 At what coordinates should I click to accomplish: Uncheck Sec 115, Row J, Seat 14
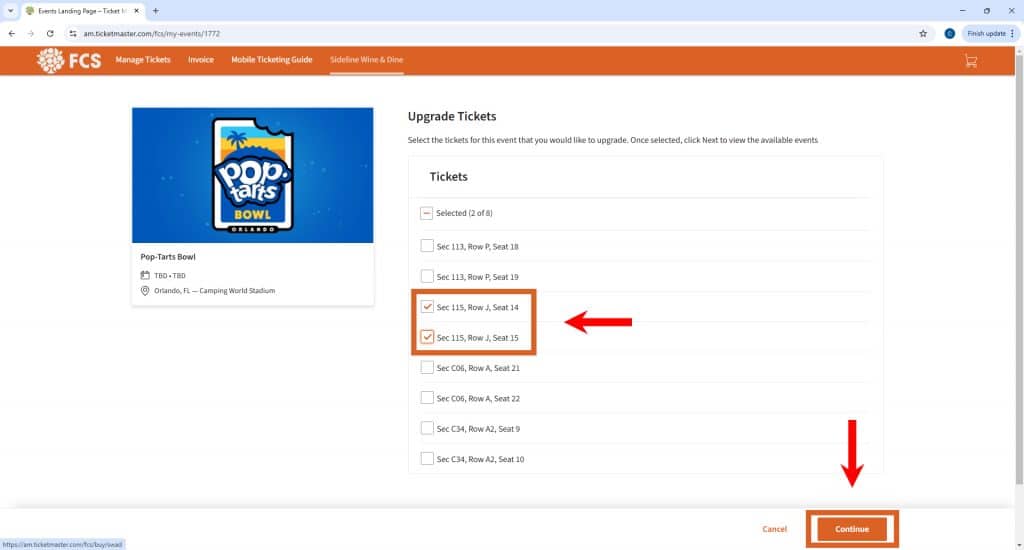pyautogui.click(x=426, y=306)
